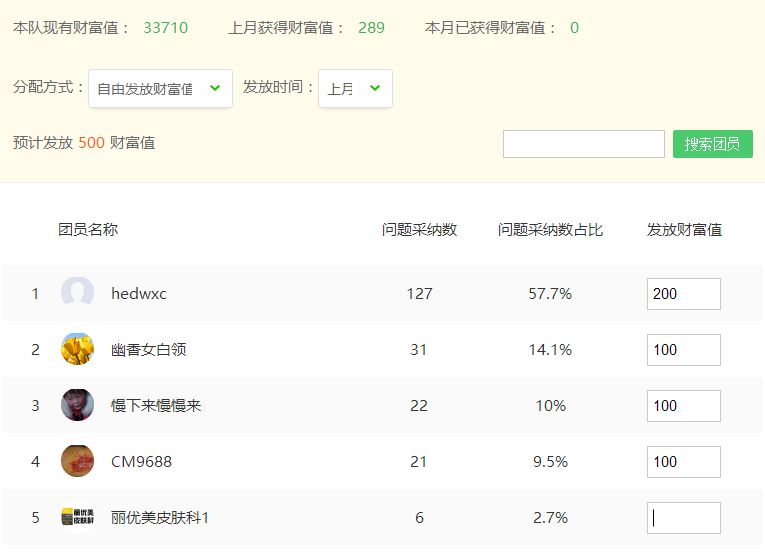765x555 pixels.
Task: Click the adoption count 31
Action: [419, 350]
